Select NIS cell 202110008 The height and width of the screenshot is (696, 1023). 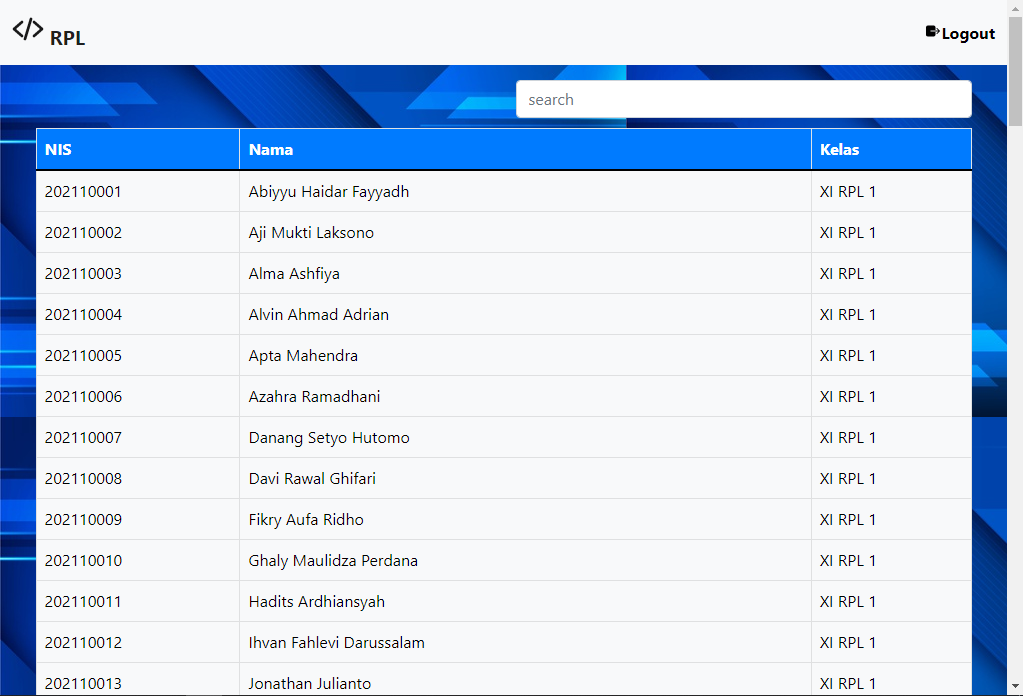click(83, 479)
